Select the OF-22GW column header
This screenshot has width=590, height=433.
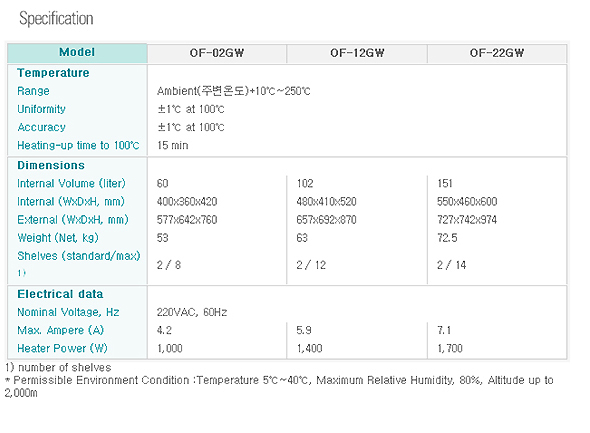click(497, 53)
